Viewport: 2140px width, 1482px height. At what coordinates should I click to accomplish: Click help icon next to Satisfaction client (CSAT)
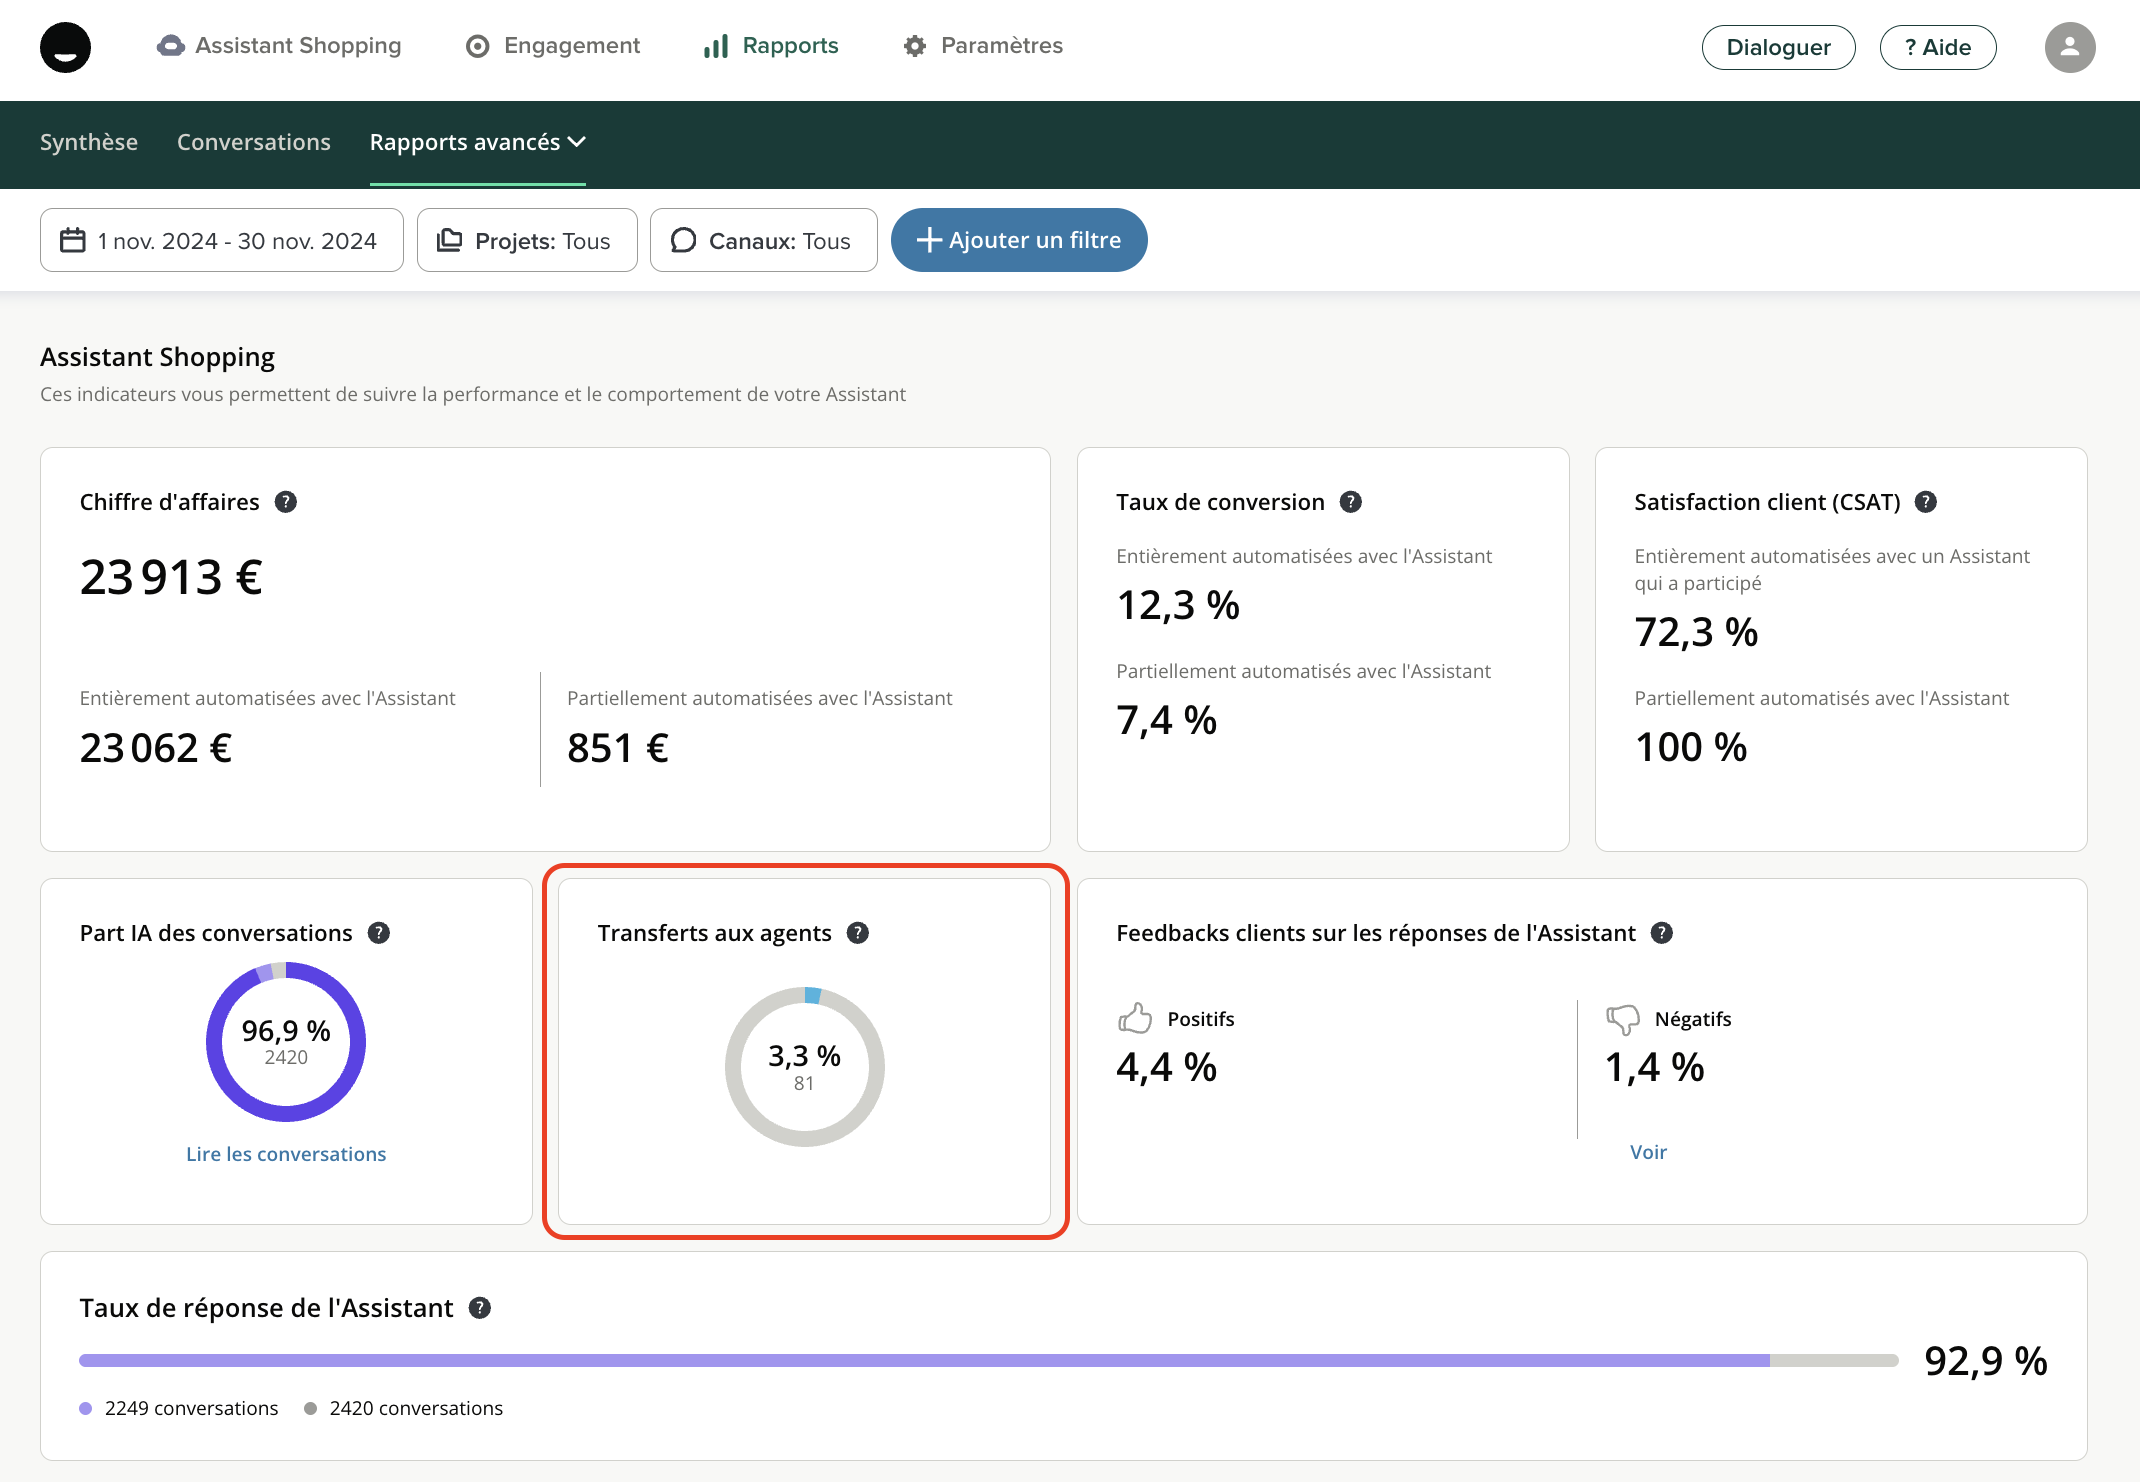click(x=1925, y=502)
